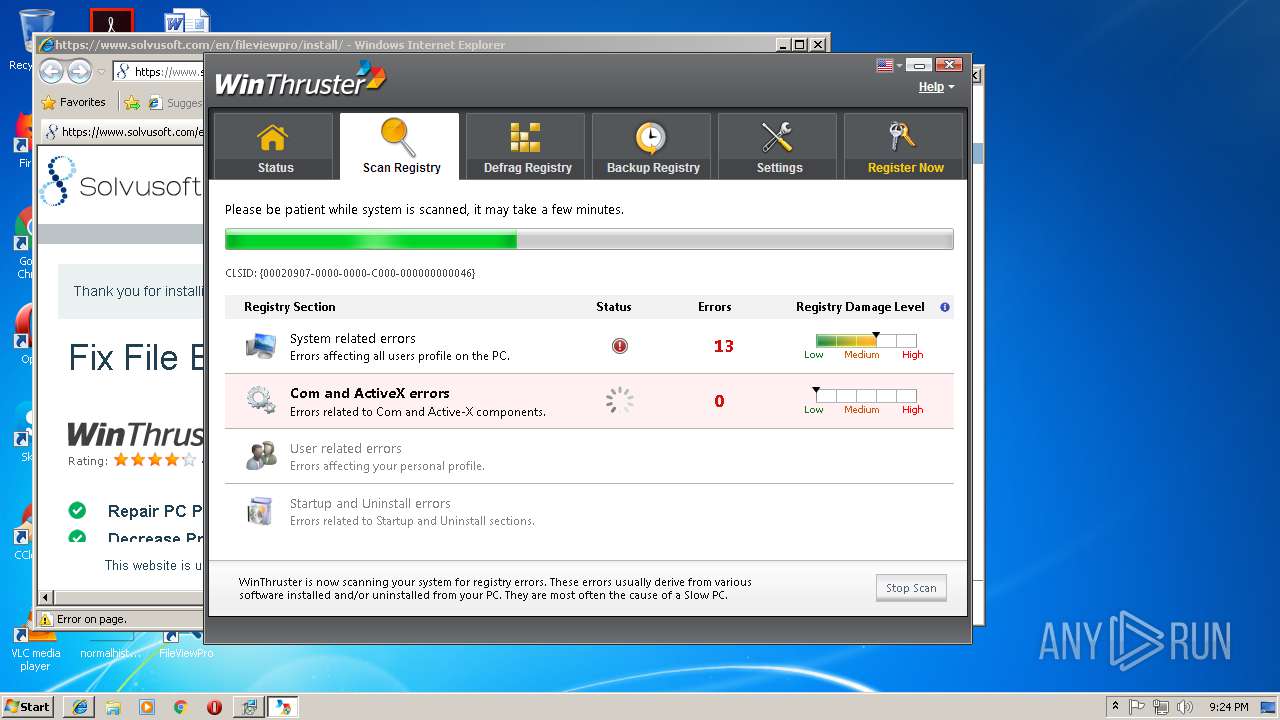Open Windows Explorer folder taskbar icon
1280x720 pixels.
(x=113, y=706)
